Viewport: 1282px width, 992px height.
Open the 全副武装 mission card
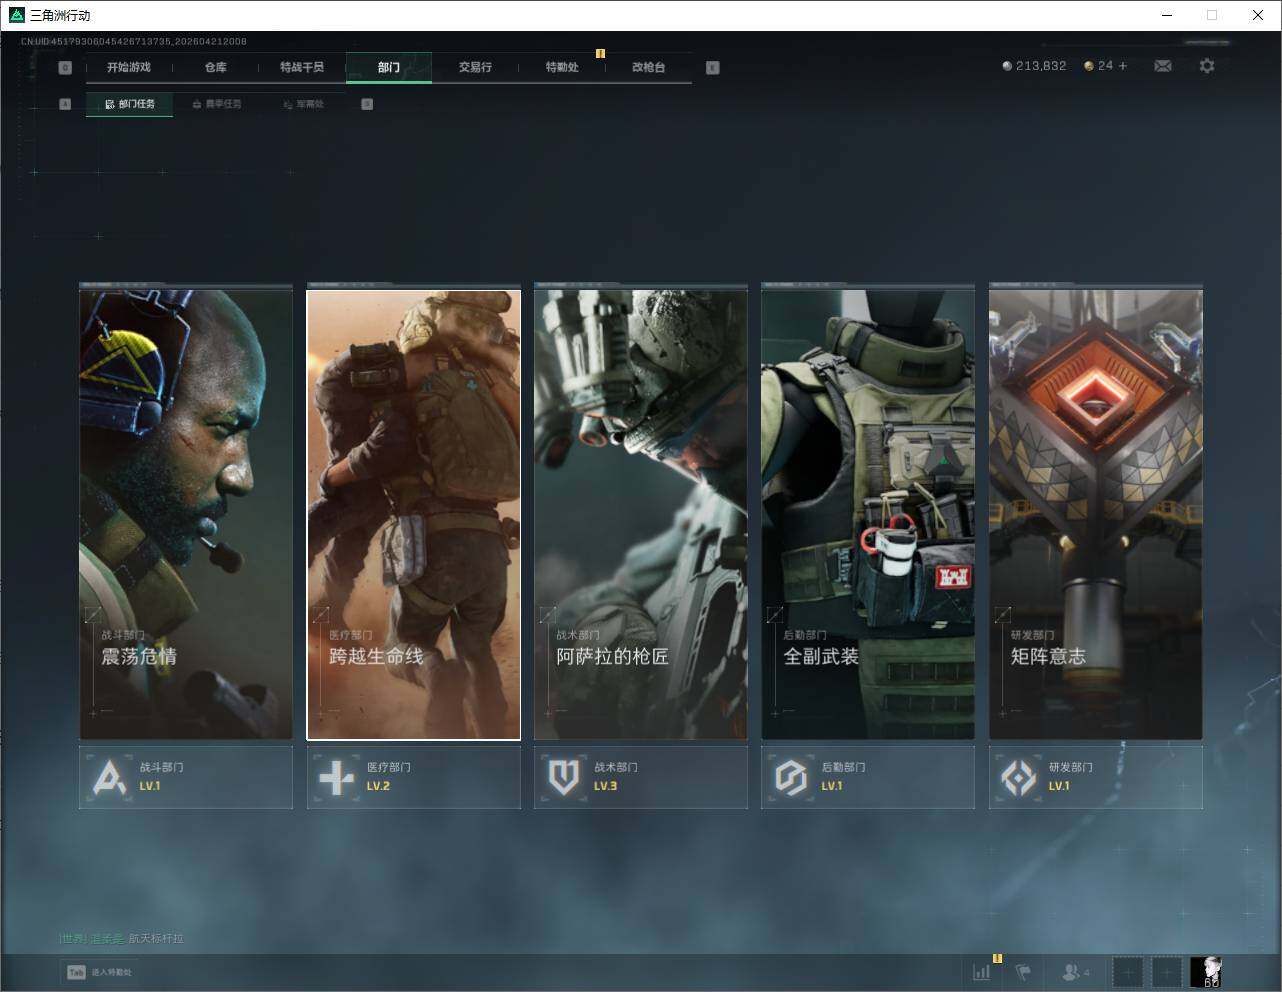pos(868,514)
